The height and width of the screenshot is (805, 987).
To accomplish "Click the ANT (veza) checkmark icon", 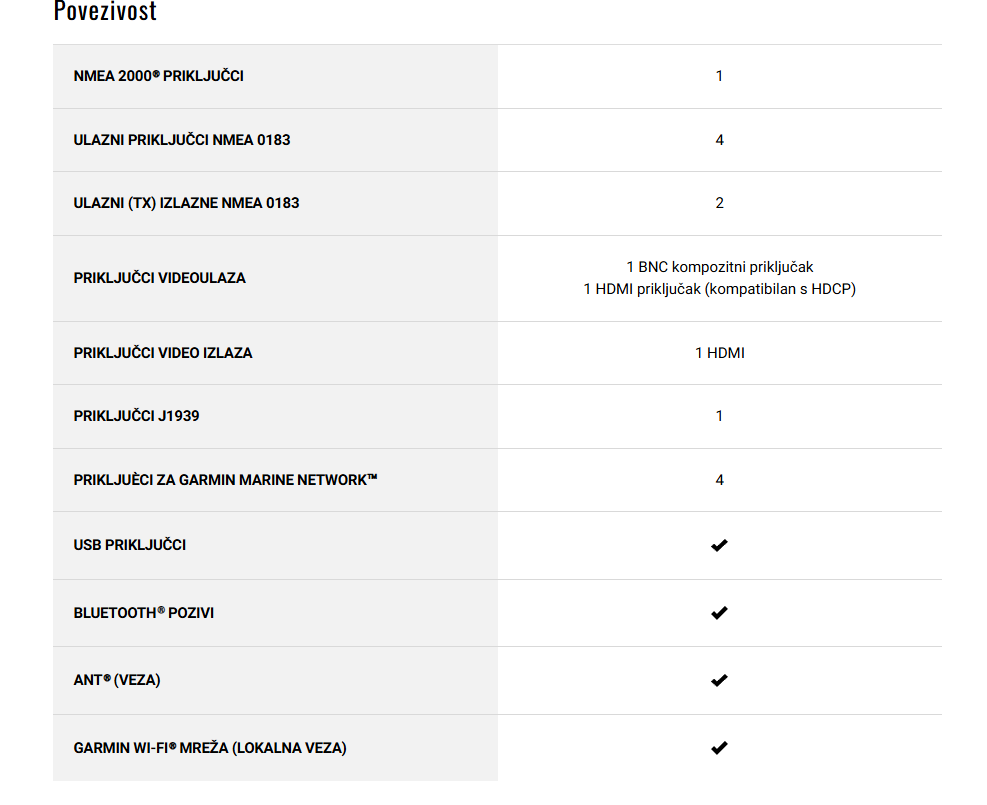I will coord(719,680).
